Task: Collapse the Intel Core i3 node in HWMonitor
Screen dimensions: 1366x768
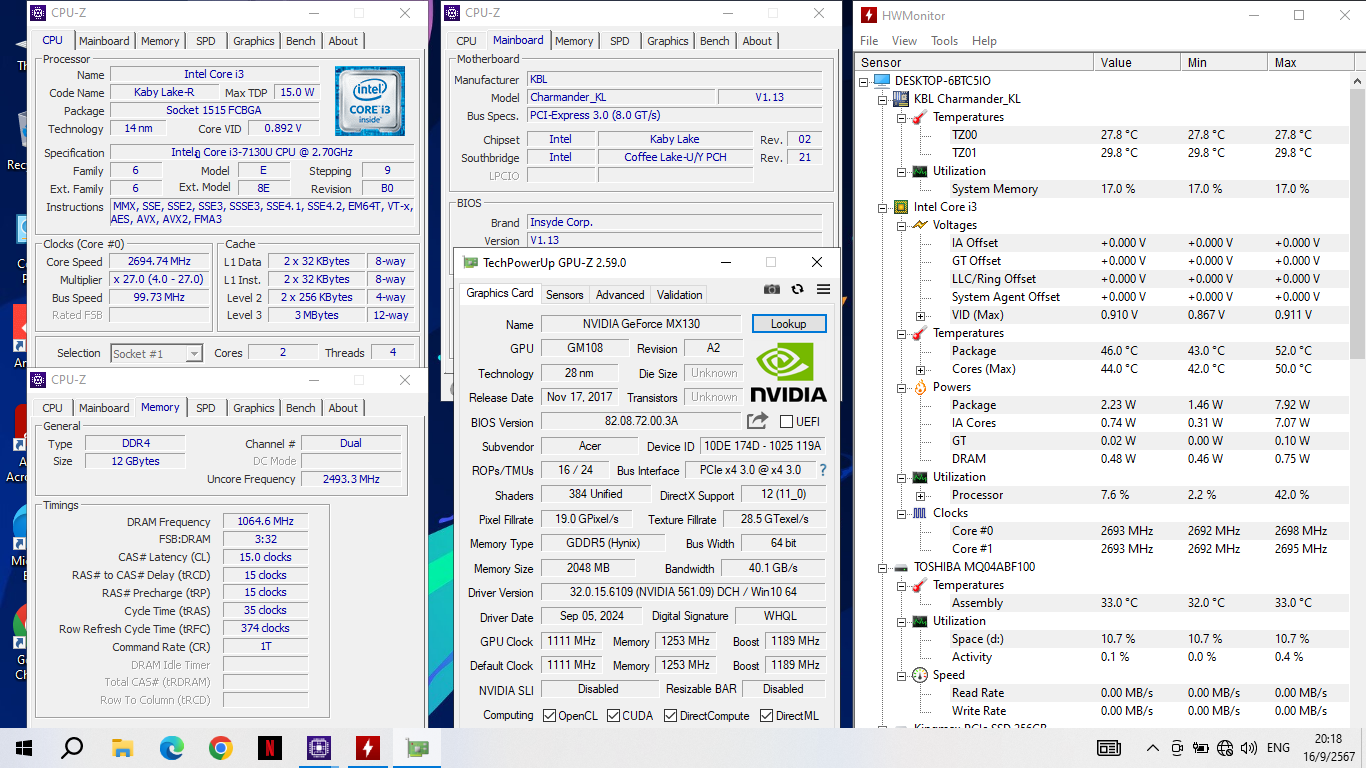Action: (x=883, y=207)
